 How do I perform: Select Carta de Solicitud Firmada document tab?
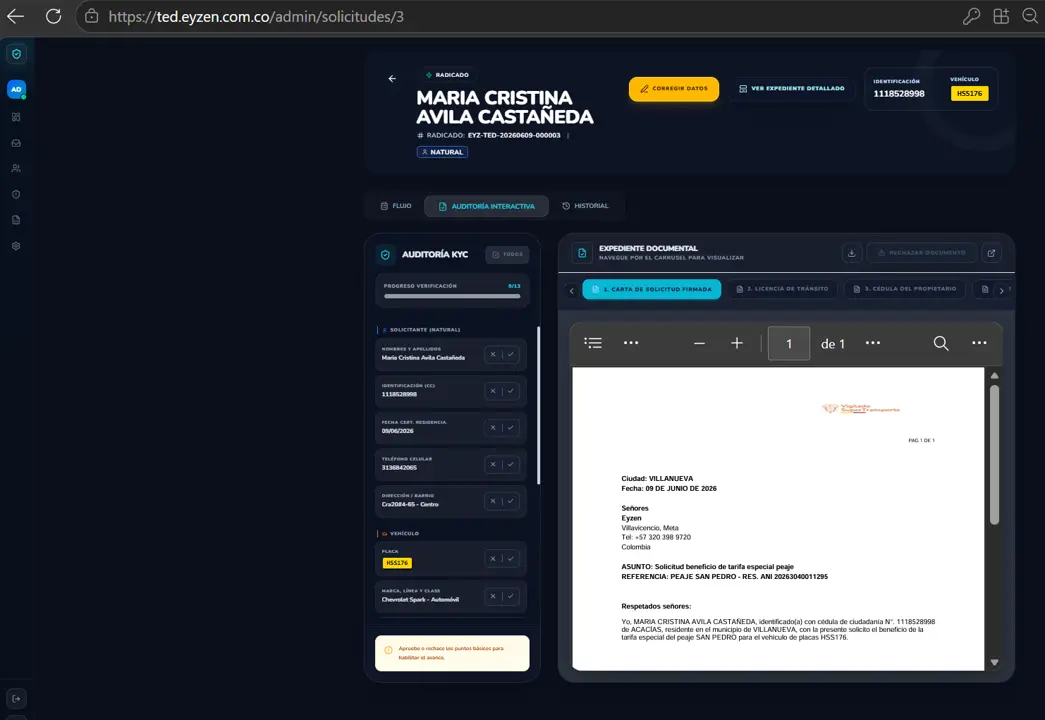point(652,289)
